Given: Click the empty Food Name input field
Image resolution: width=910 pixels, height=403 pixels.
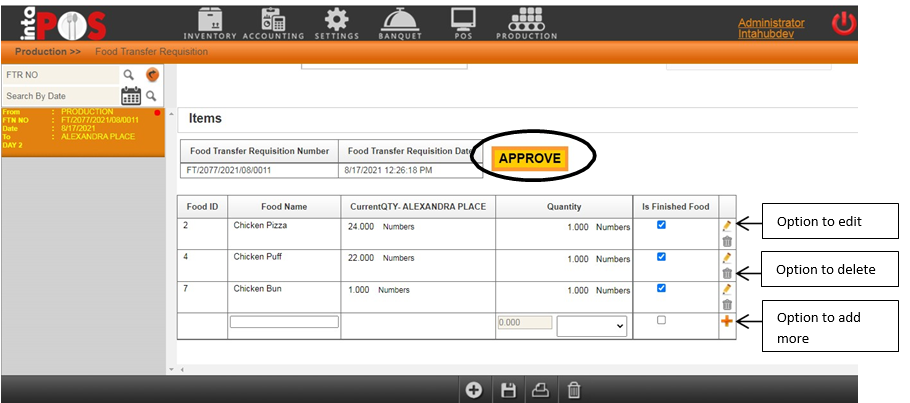Looking at the screenshot, I should click(284, 322).
